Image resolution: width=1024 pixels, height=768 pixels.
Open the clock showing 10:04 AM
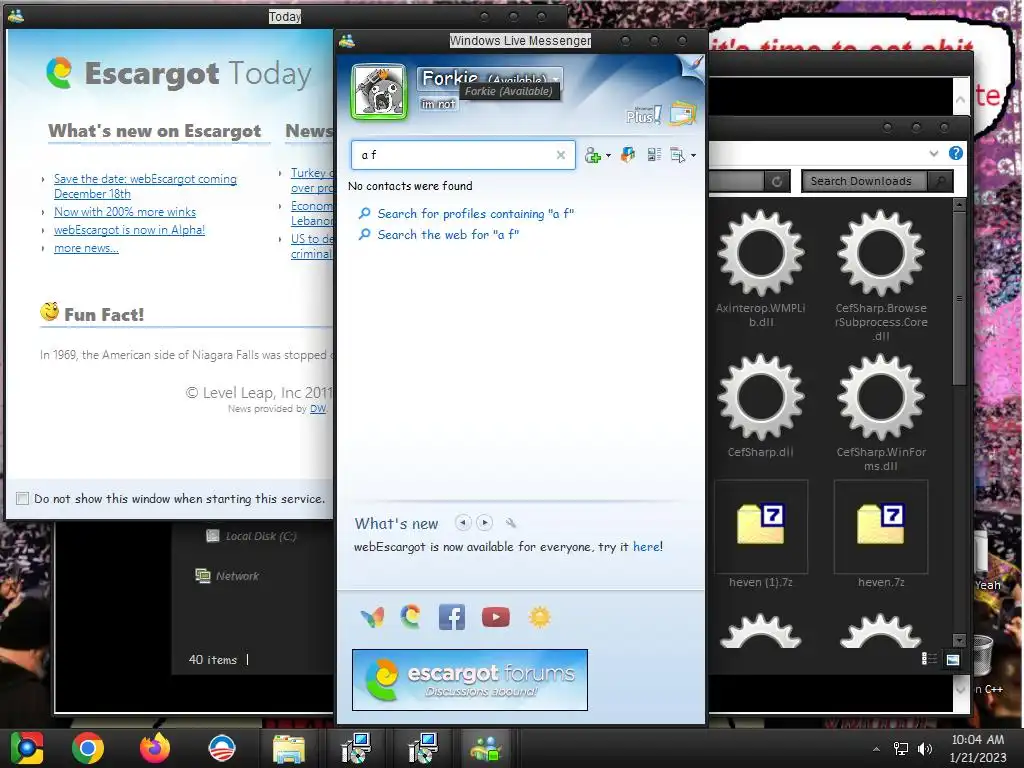click(x=978, y=748)
